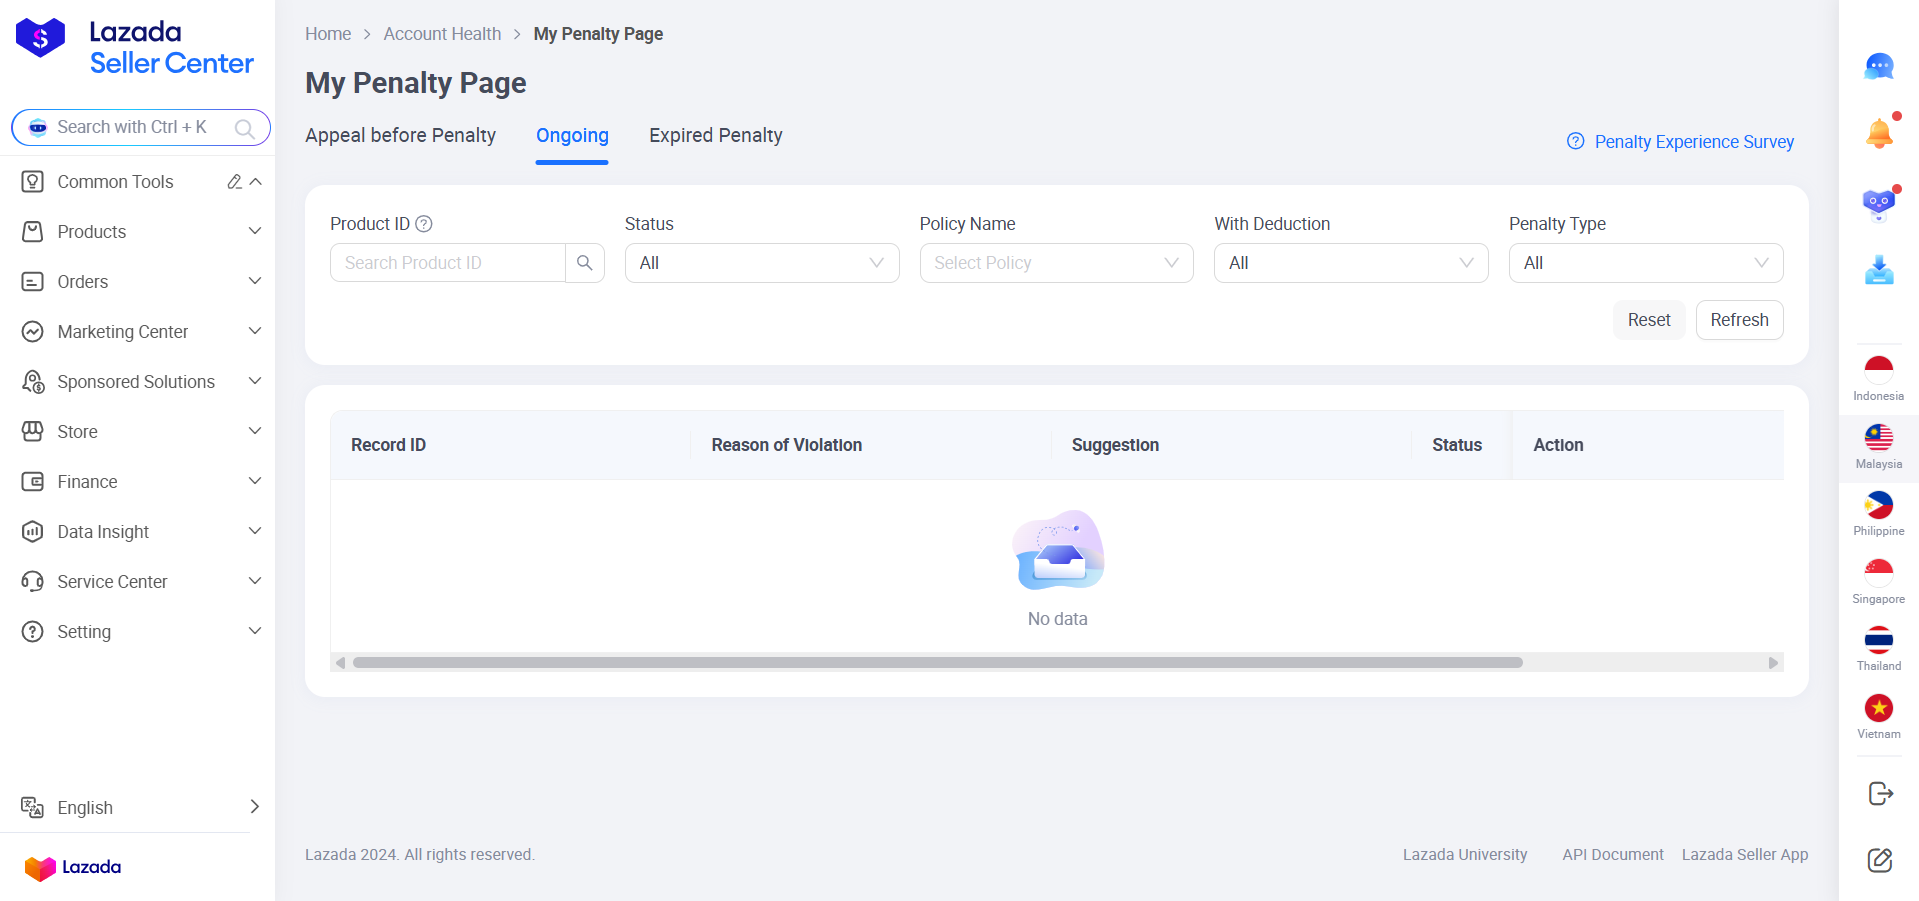The height and width of the screenshot is (901, 1919).
Task: Switch to the Vietnam store flag
Action: [1878, 715]
